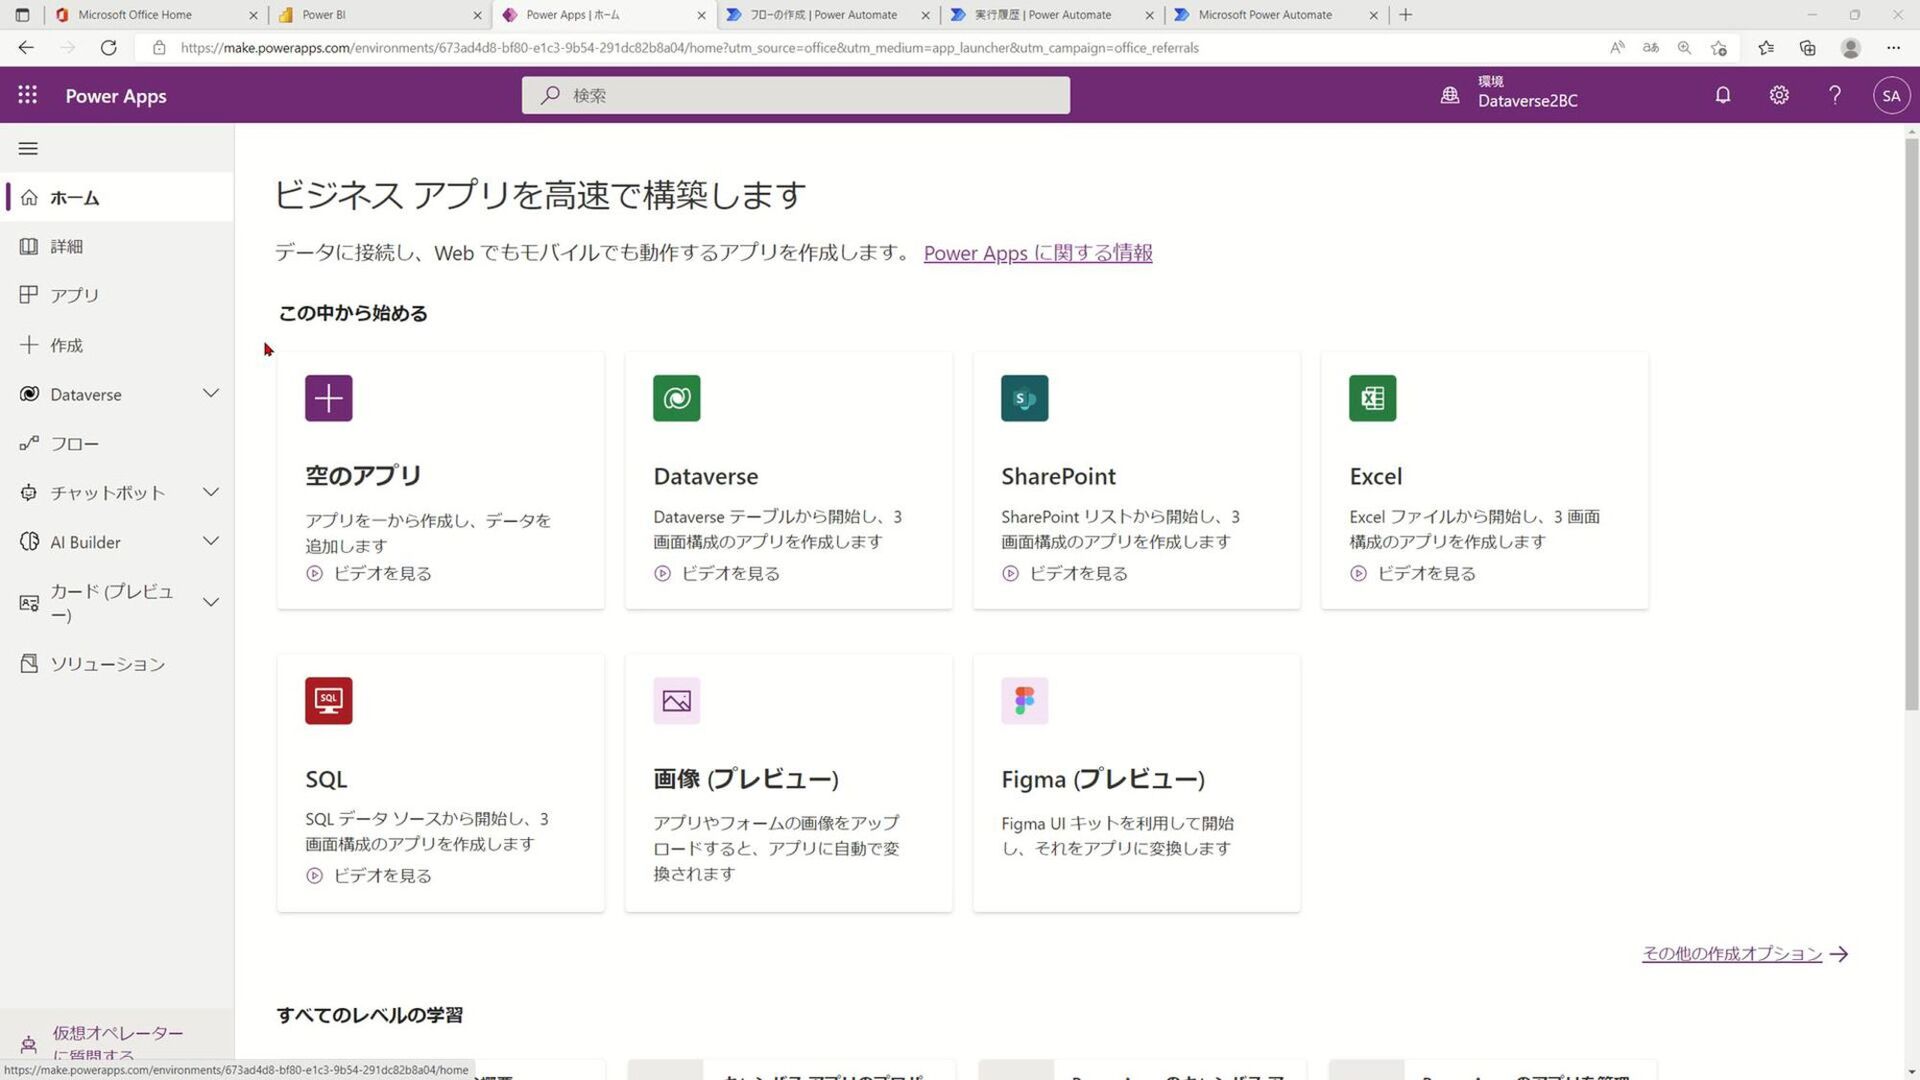Open the browser collections icon
This screenshot has width=1920, height=1080.
click(x=1808, y=47)
